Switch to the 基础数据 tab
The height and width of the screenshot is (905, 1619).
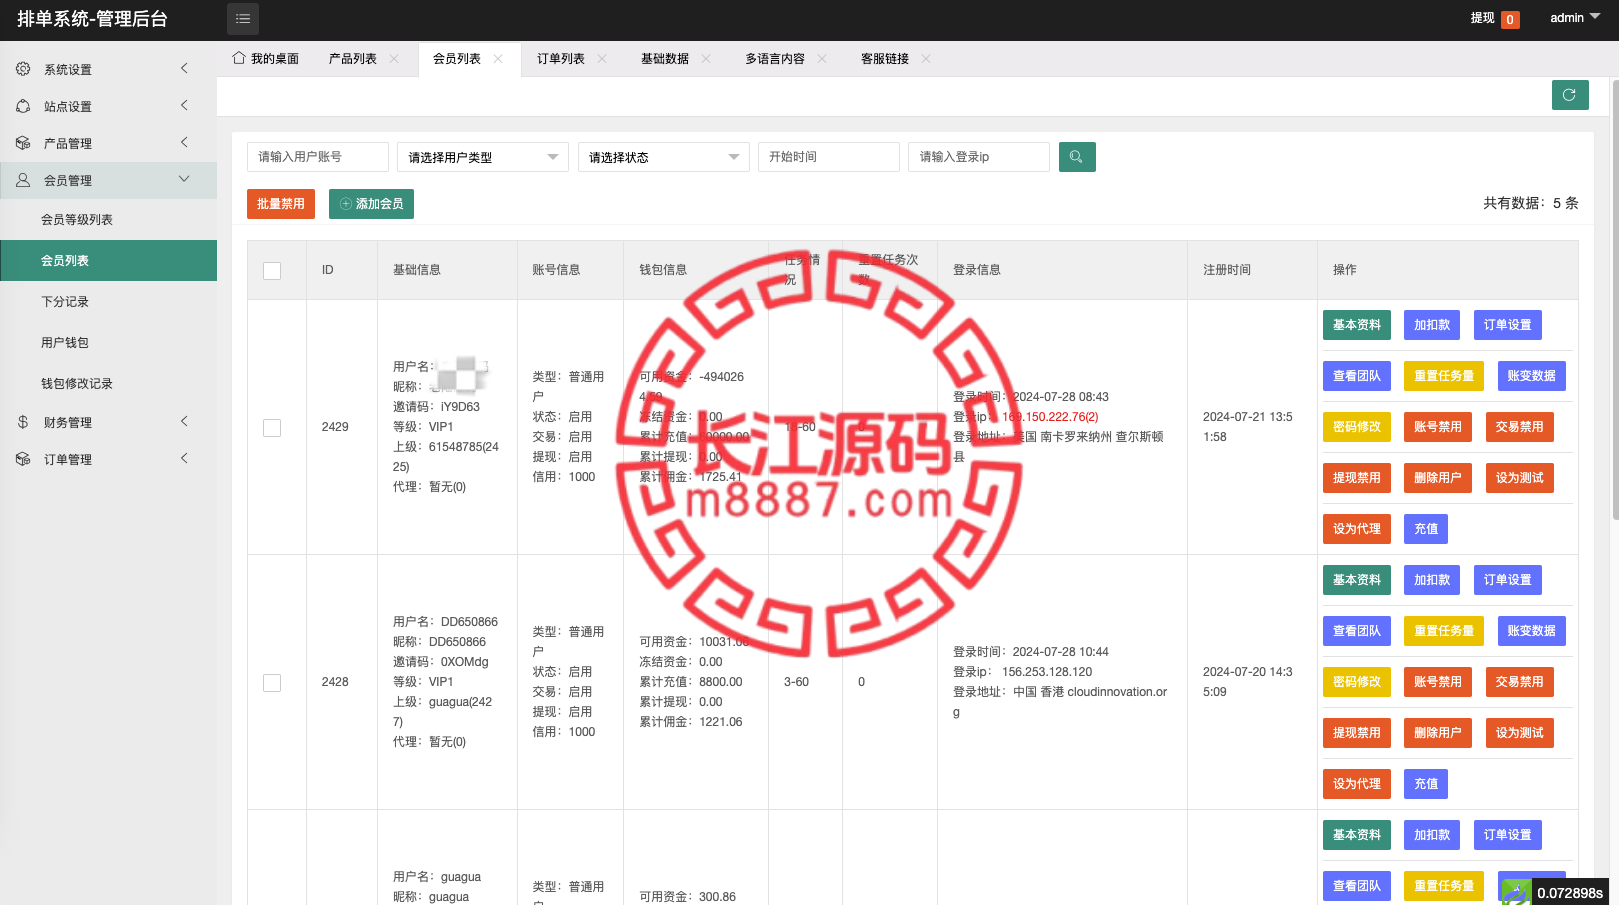(x=665, y=59)
